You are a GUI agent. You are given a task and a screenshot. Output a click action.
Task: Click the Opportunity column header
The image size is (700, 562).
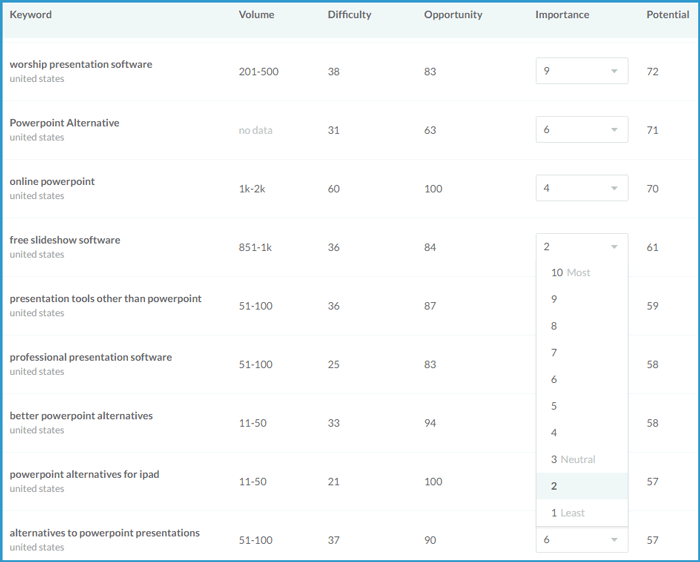click(452, 15)
